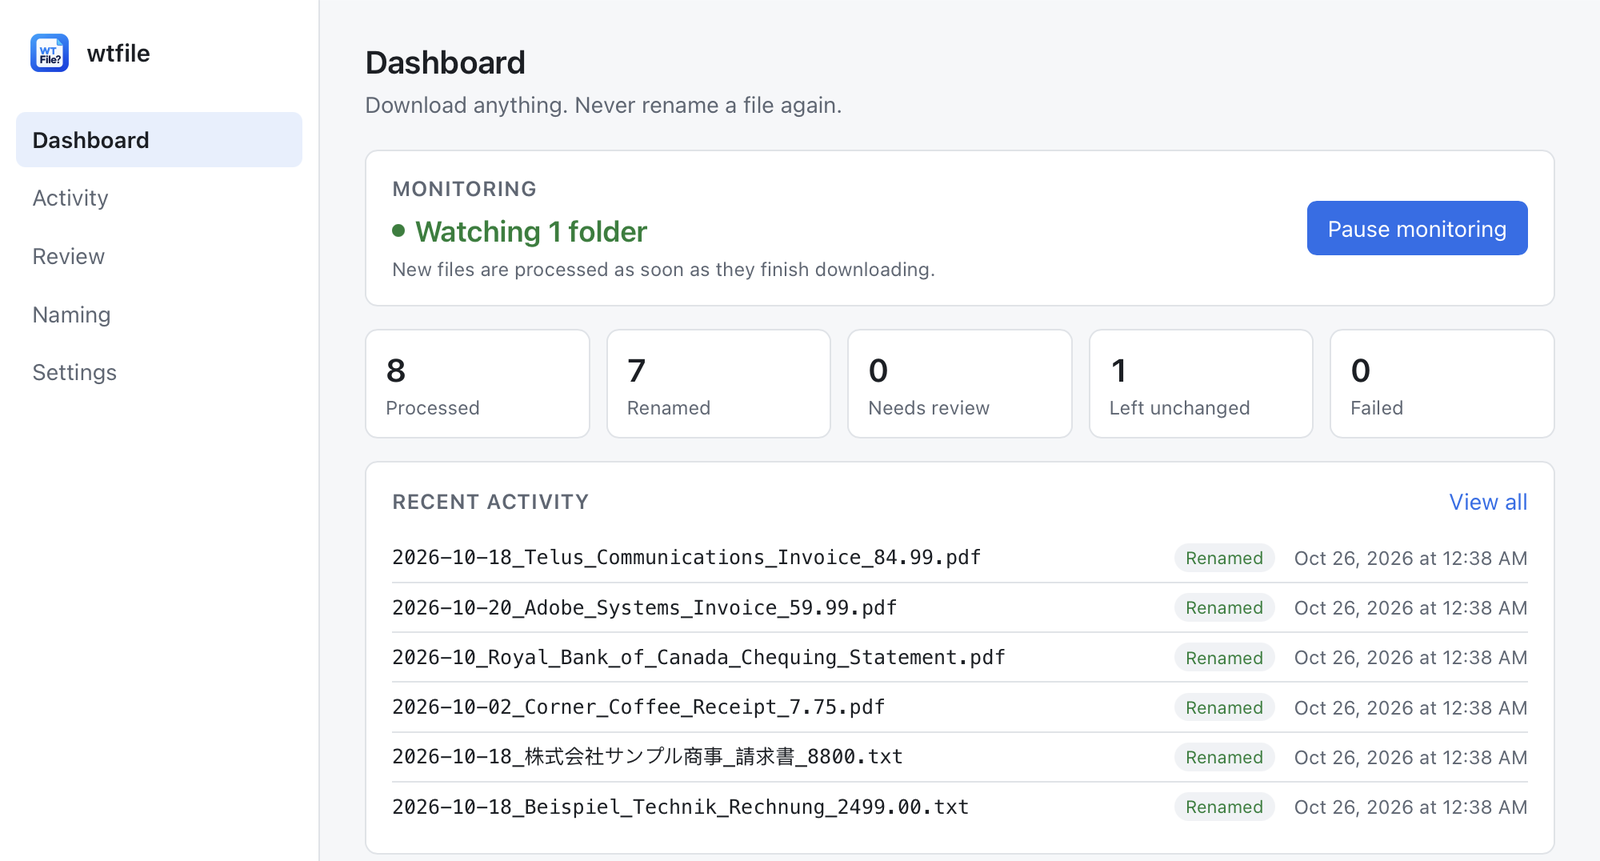Pause monitoring with the blue button

click(x=1417, y=228)
